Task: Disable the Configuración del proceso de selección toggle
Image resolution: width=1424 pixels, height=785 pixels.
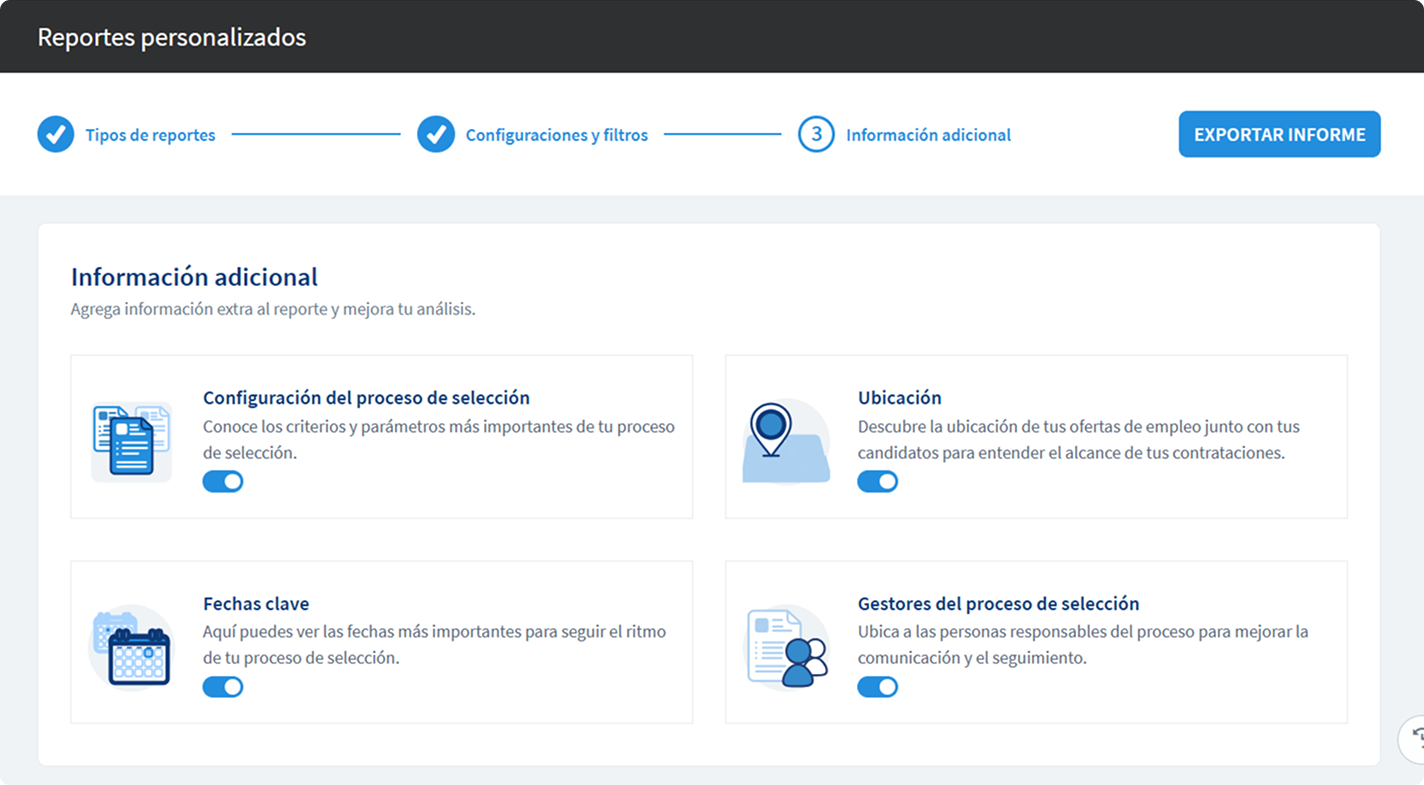Action: coord(223,481)
